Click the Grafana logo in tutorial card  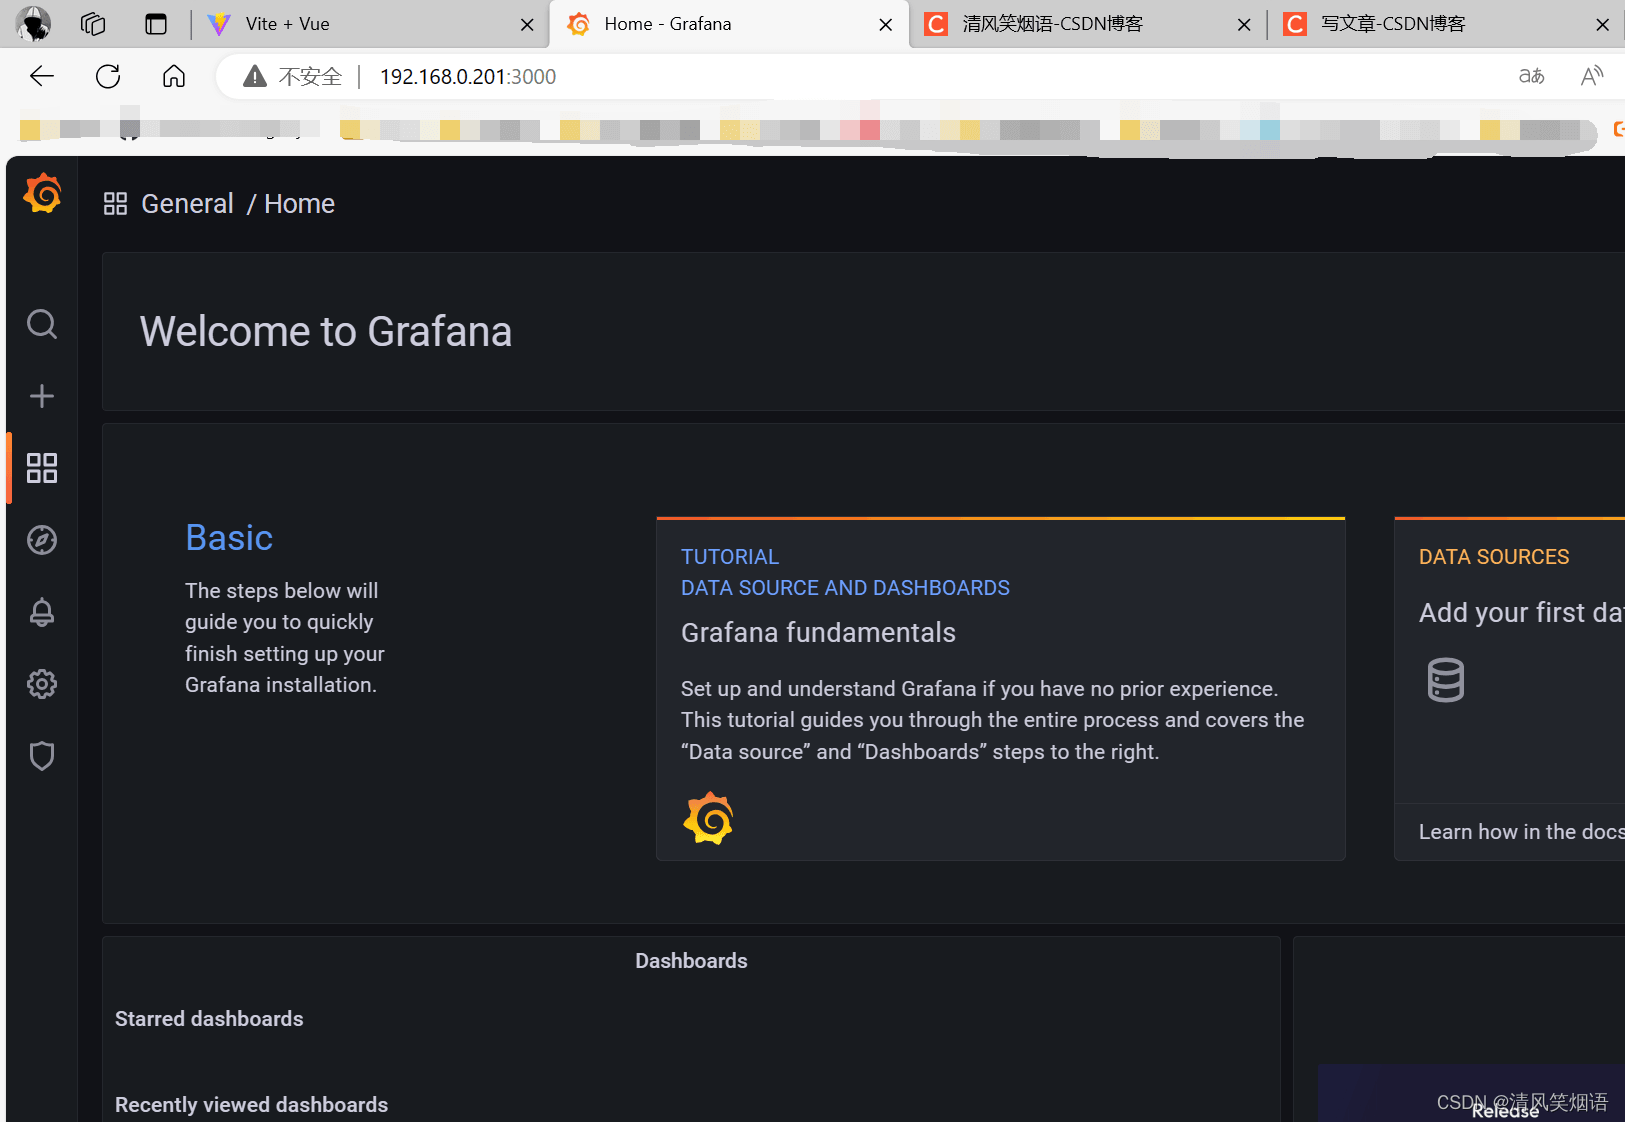pyautogui.click(x=708, y=818)
